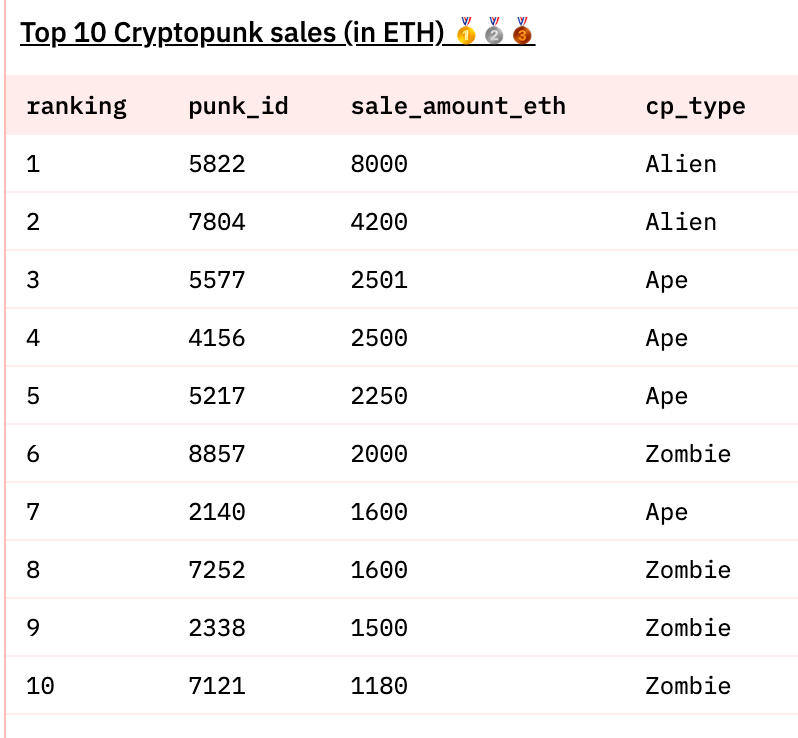Open the Top 10 Cryptopunk sales heading link

point(232,33)
